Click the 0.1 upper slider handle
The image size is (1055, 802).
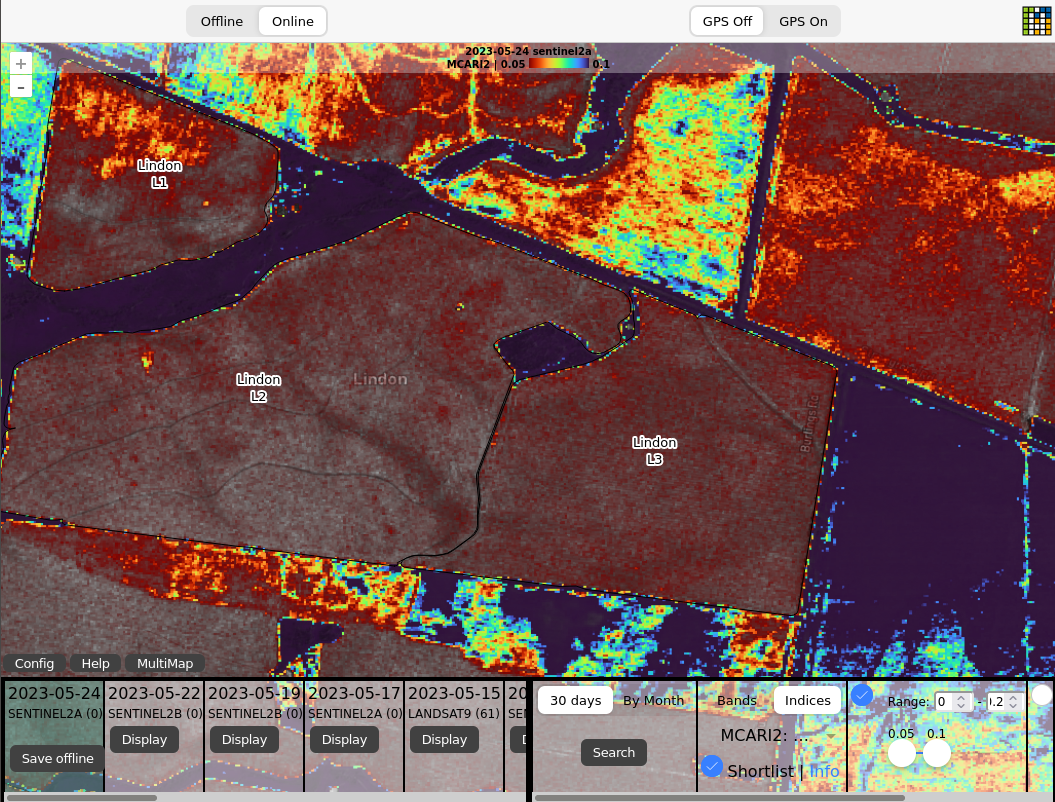click(937, 753)
